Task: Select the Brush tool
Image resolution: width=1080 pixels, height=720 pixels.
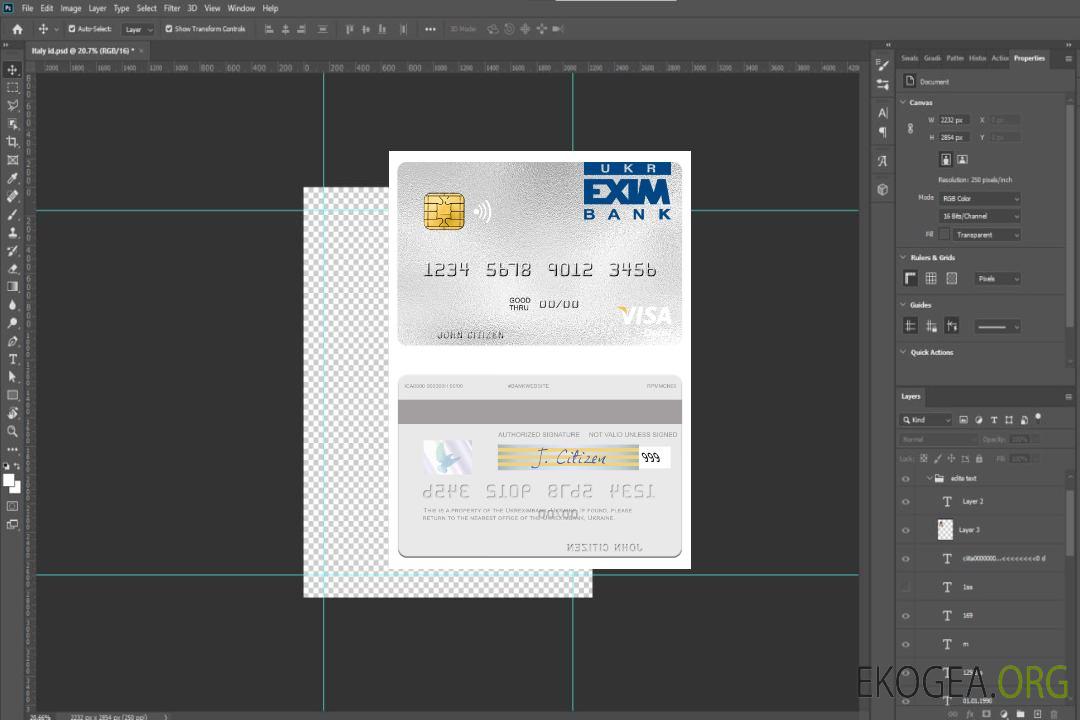Action: (12, 214)
